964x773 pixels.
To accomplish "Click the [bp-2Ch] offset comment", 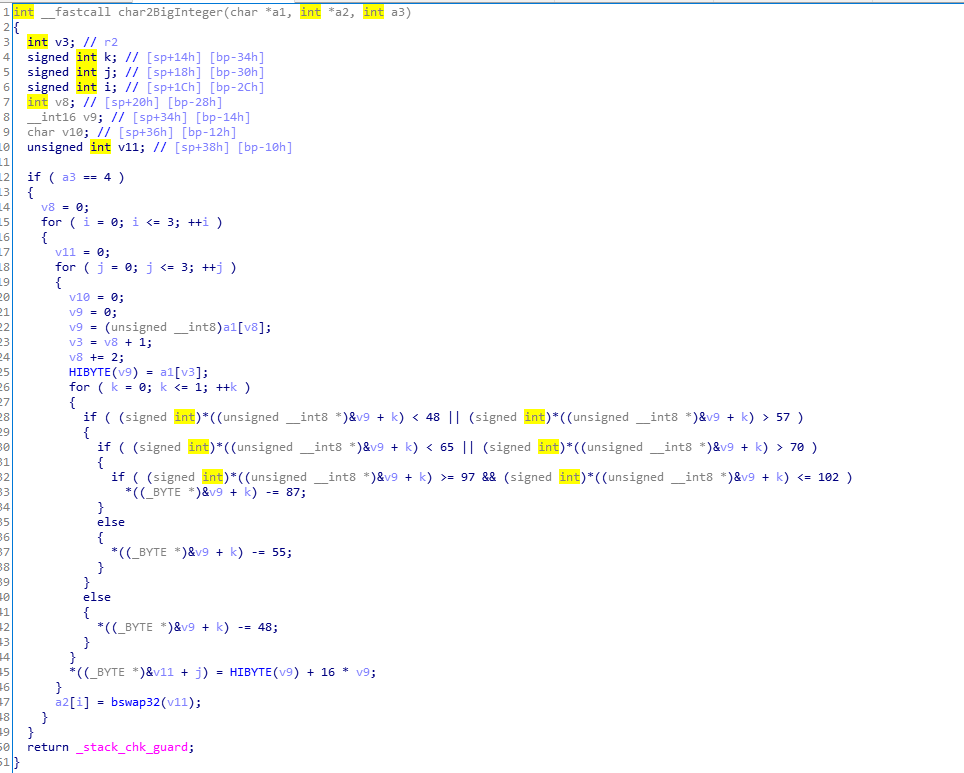I will 237,87.
